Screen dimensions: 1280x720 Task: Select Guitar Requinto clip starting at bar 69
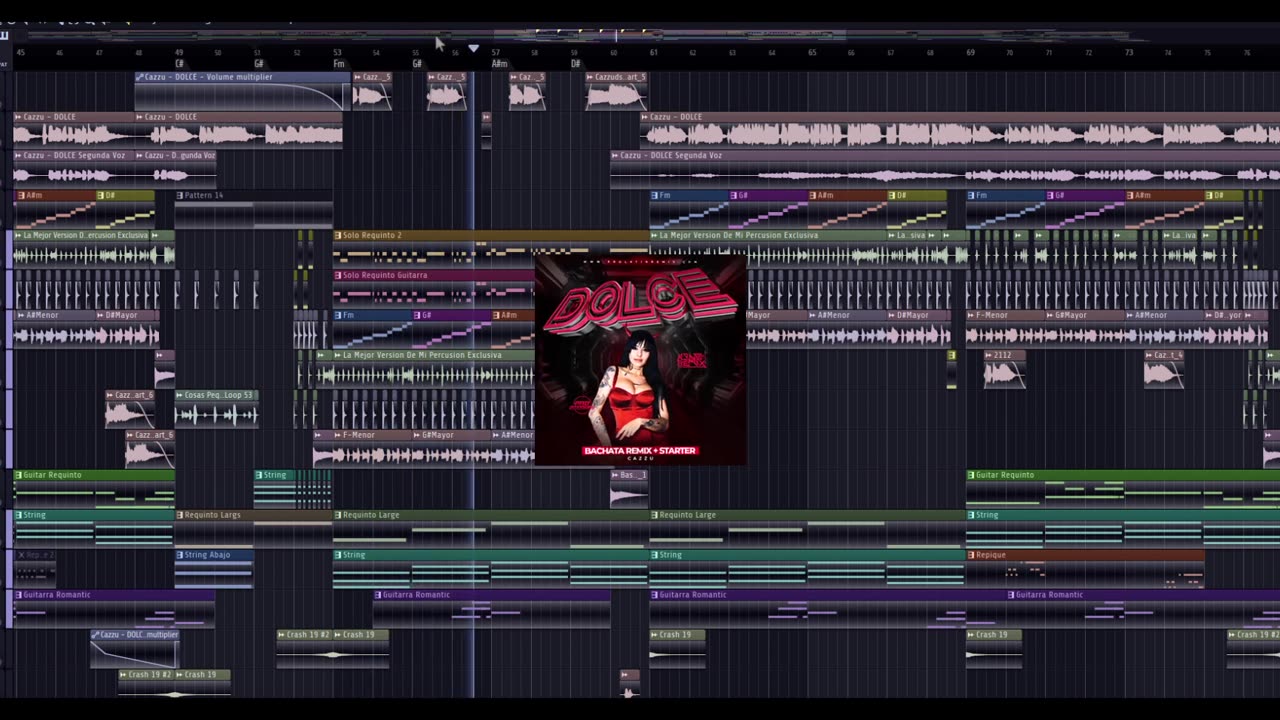pos(1123,488)
